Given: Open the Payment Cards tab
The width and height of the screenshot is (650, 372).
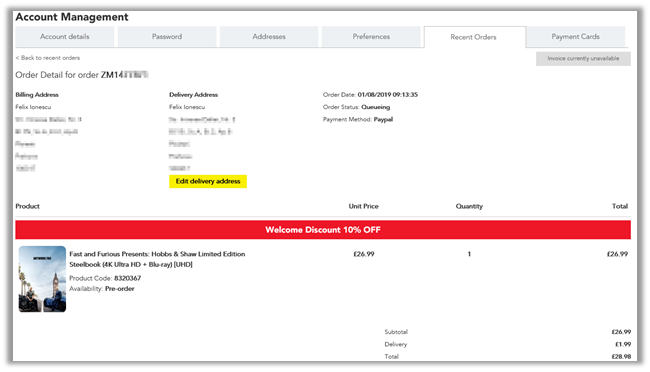Looking at the screenshot, I should pyautogui.click(x=575, y=36).
